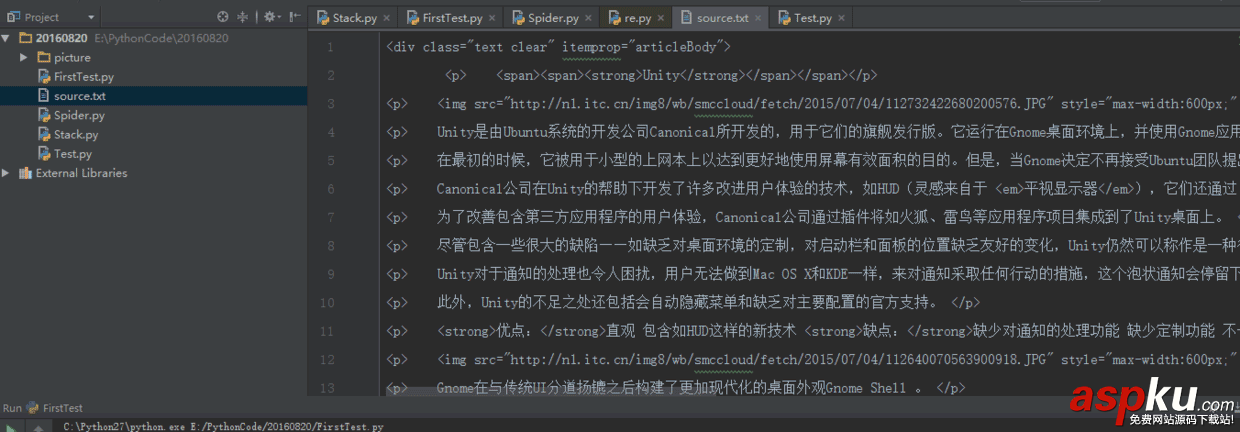The image size is (1240, 432).
Task: Switch to the FirstTest.py editor tab
Action: (x=451, y=18)
